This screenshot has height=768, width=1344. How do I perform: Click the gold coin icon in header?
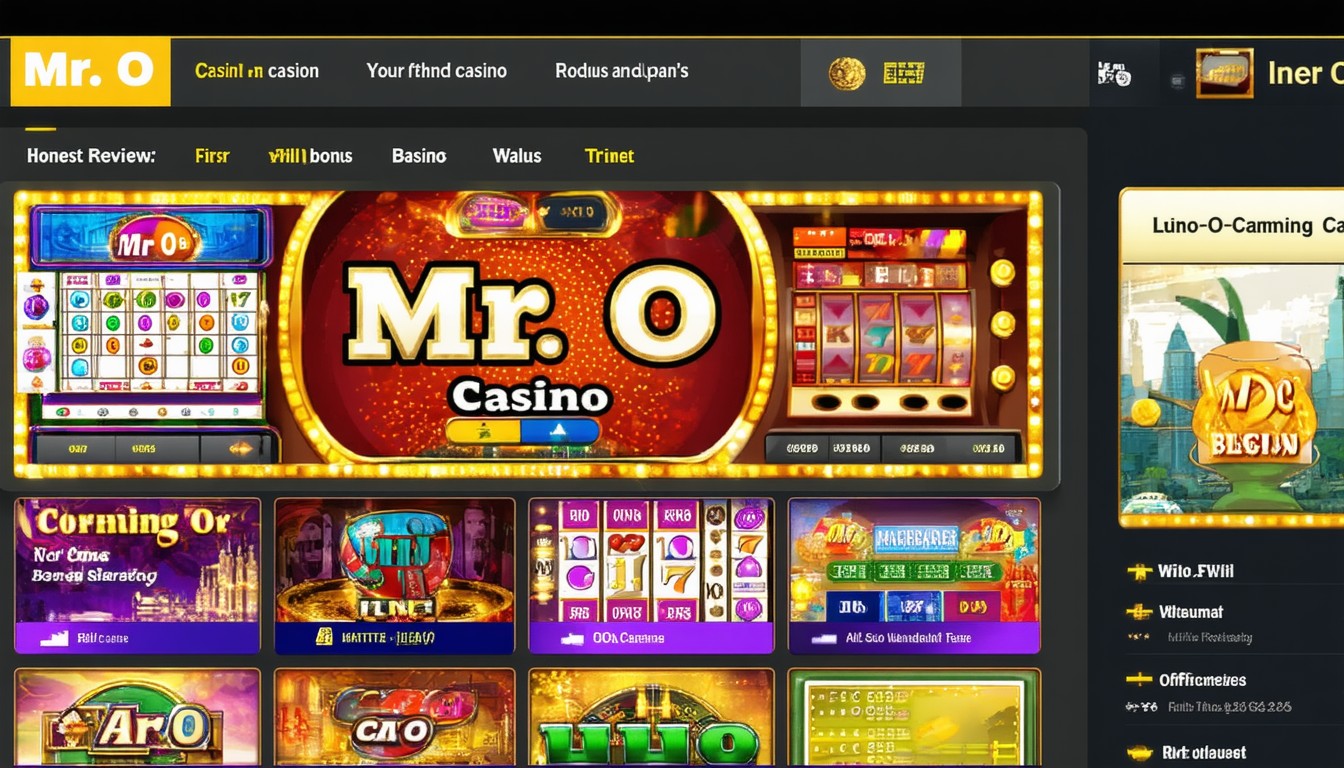click(x=847, y=73)
